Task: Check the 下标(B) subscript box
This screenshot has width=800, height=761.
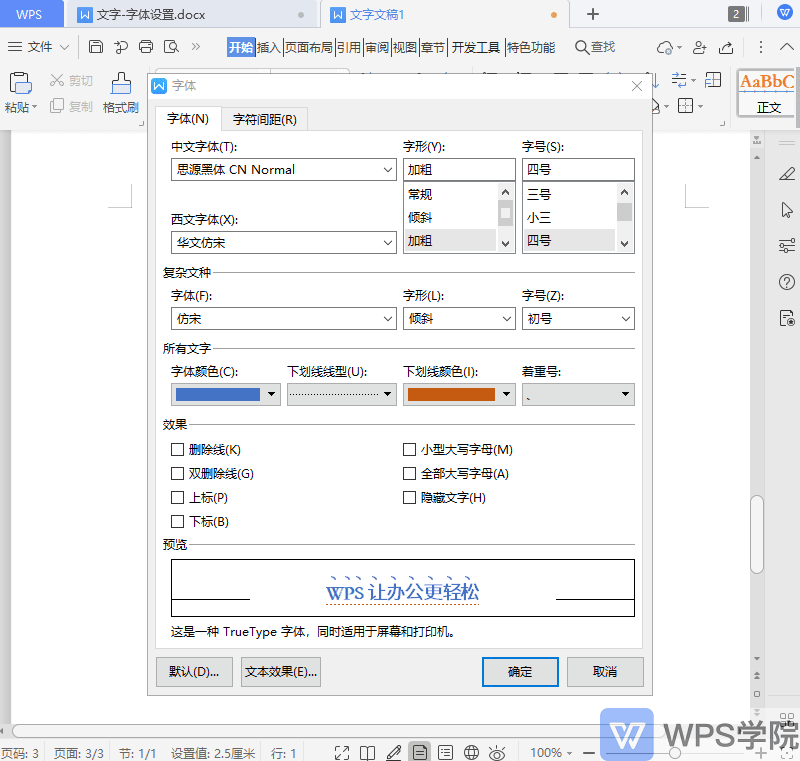Action: (x=177, y=521)
